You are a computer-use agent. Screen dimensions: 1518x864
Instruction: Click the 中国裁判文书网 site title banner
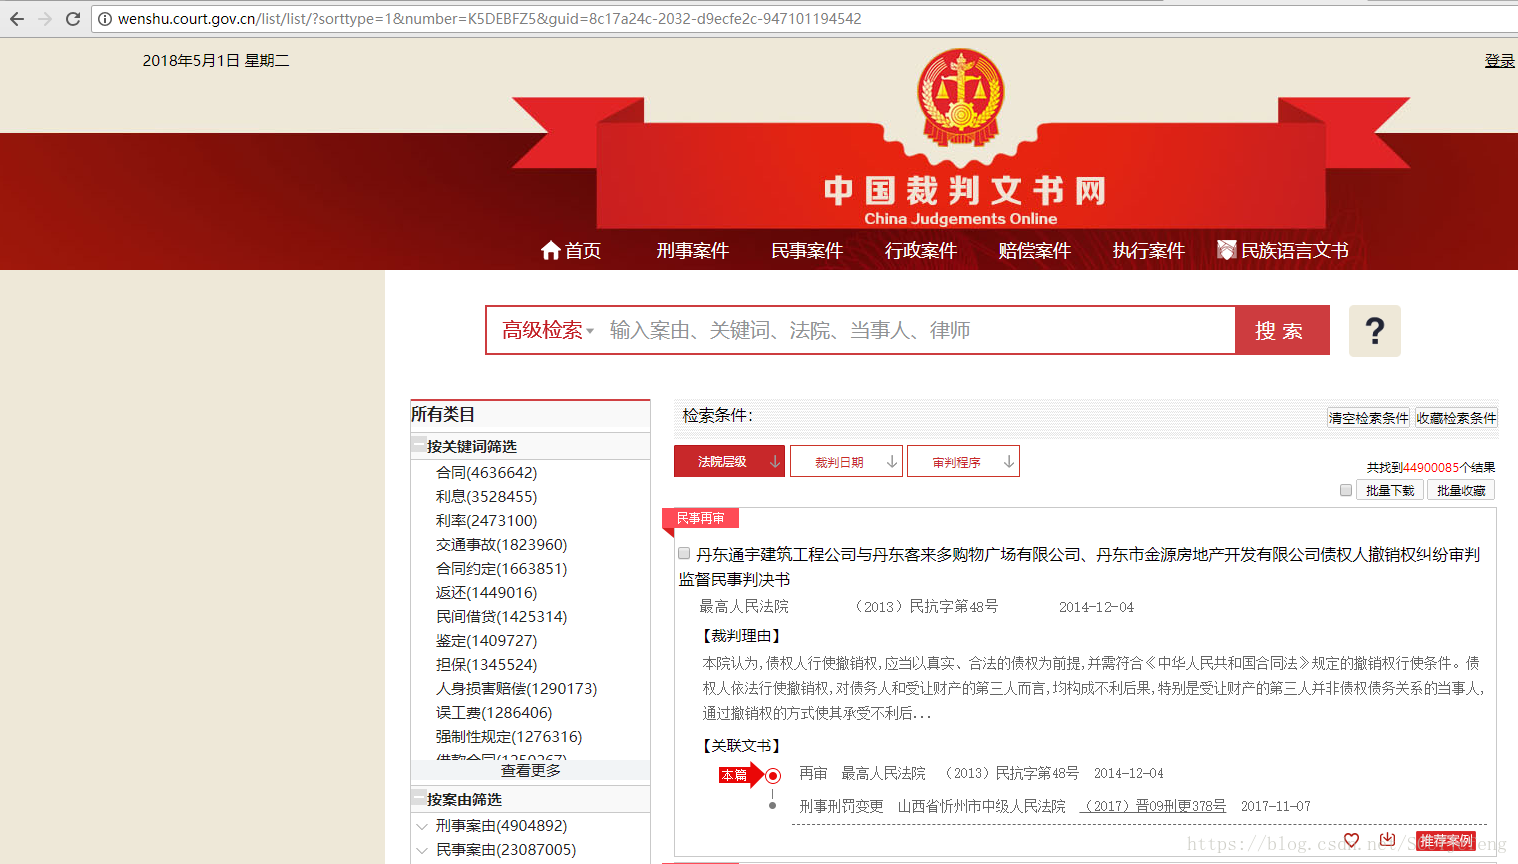965,190
